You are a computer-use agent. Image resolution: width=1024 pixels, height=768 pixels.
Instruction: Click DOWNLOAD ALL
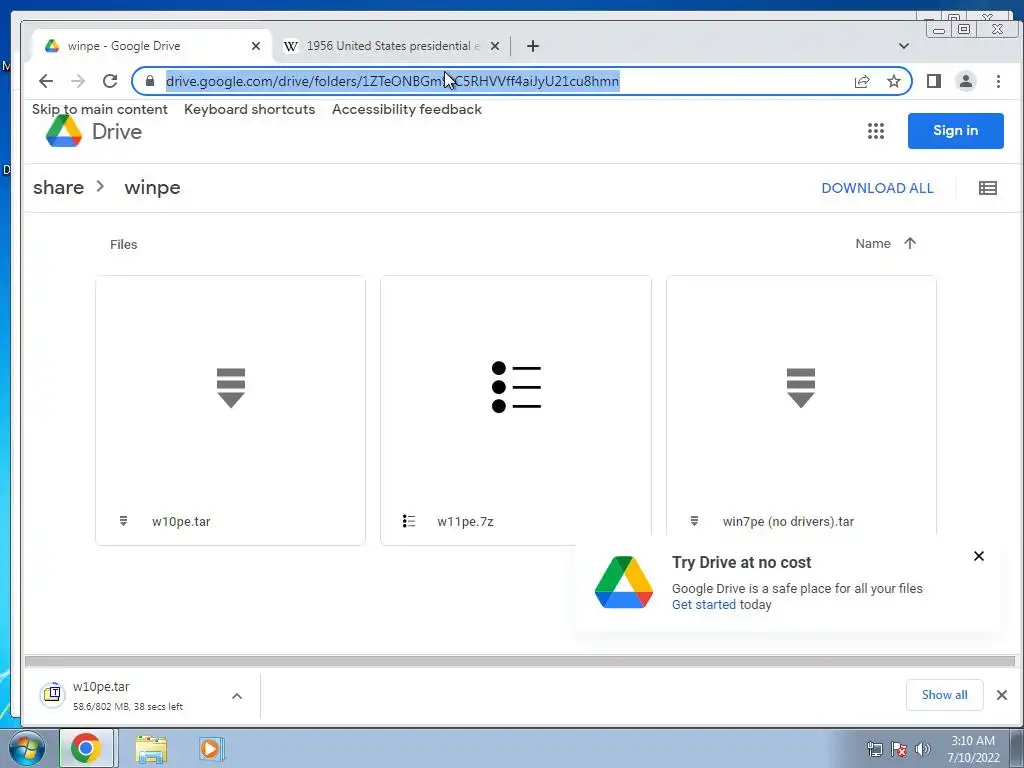click(x=877, y=188)
